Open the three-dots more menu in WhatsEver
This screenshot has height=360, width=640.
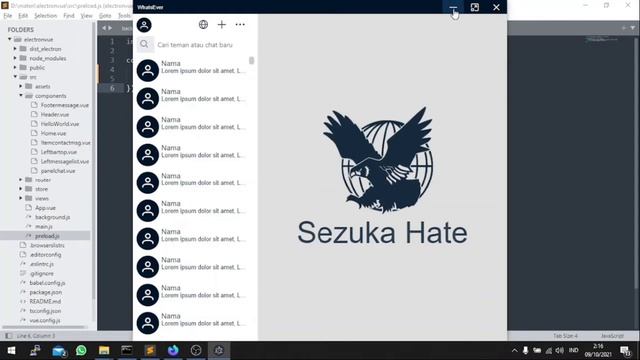[x=240, y=24]
